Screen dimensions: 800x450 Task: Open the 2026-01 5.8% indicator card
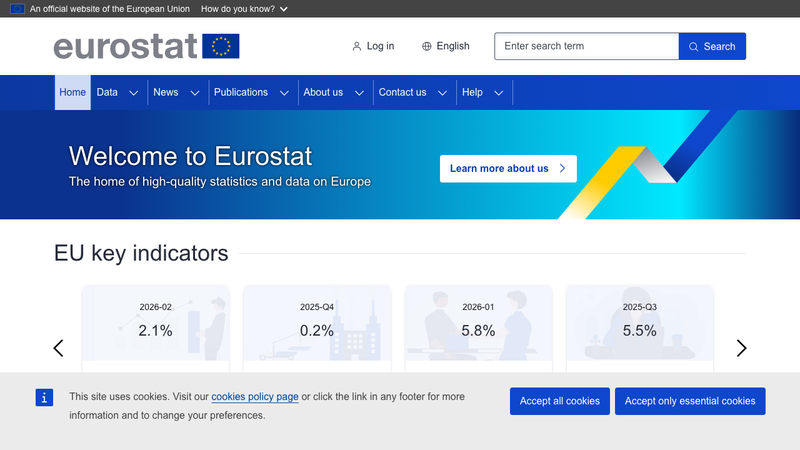click(479, 328)
